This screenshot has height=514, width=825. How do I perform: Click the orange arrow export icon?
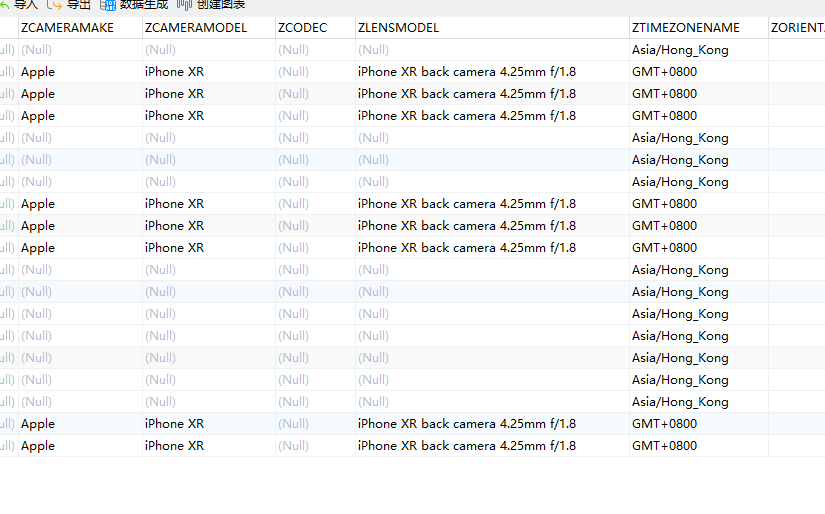click(x=54, y=5)
